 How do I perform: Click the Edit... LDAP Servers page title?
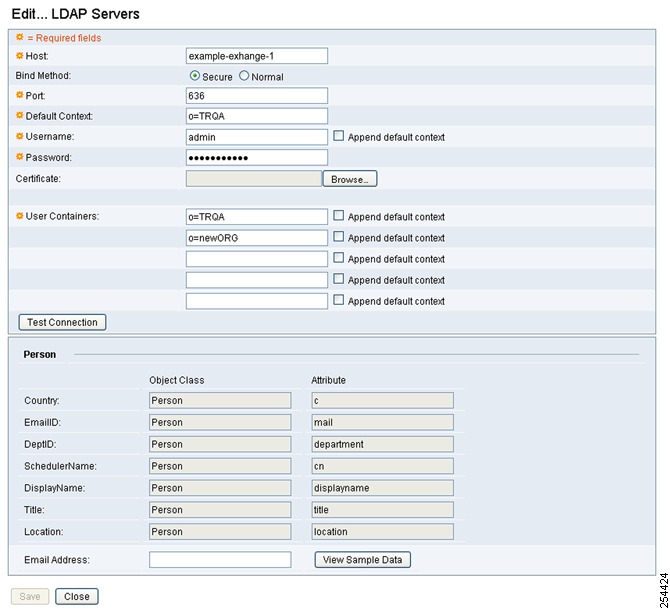click(x=76, y=14)
